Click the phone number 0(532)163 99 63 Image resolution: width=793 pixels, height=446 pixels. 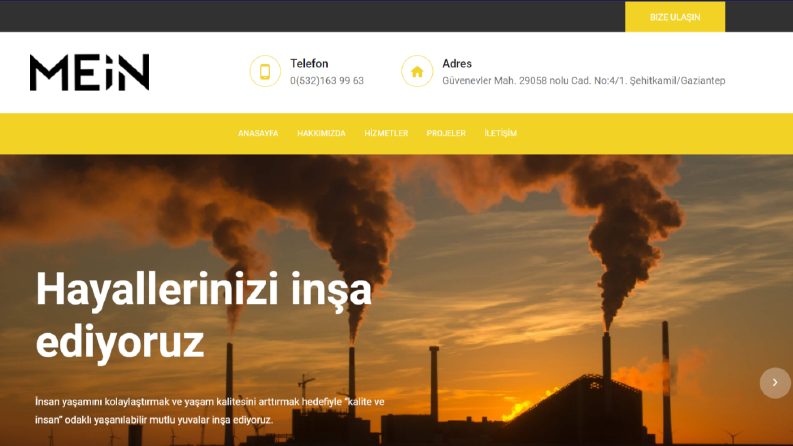tap(327, 80)
